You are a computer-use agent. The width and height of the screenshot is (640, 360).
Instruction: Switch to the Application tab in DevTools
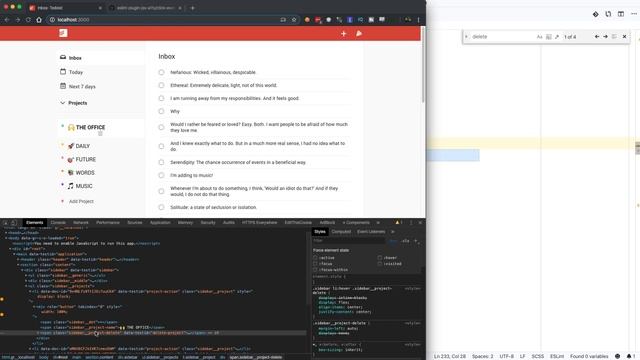(x=160, y=223)
